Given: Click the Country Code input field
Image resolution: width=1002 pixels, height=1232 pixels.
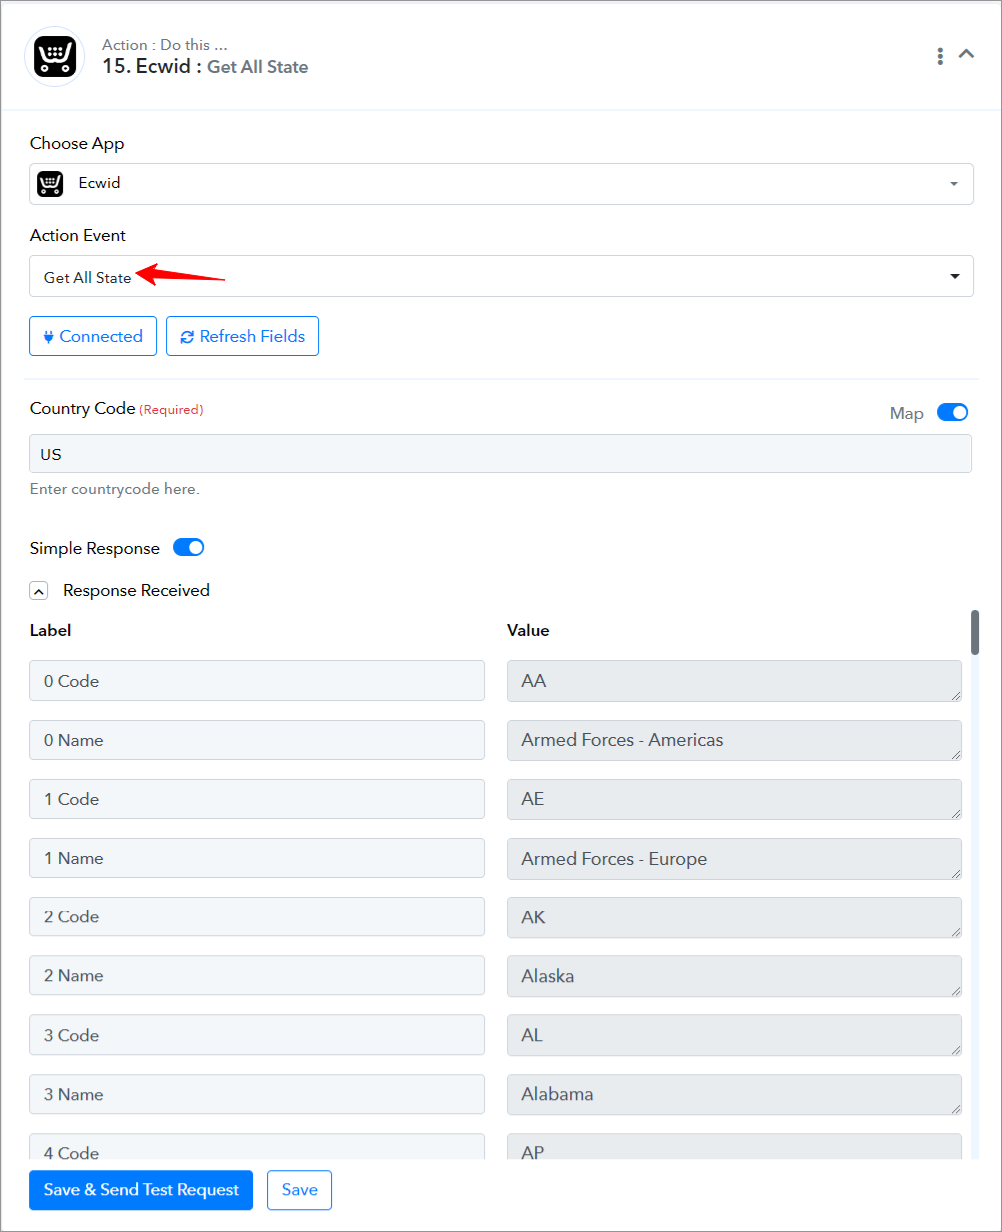Looking at the screenshot, I should click(500, 454).
